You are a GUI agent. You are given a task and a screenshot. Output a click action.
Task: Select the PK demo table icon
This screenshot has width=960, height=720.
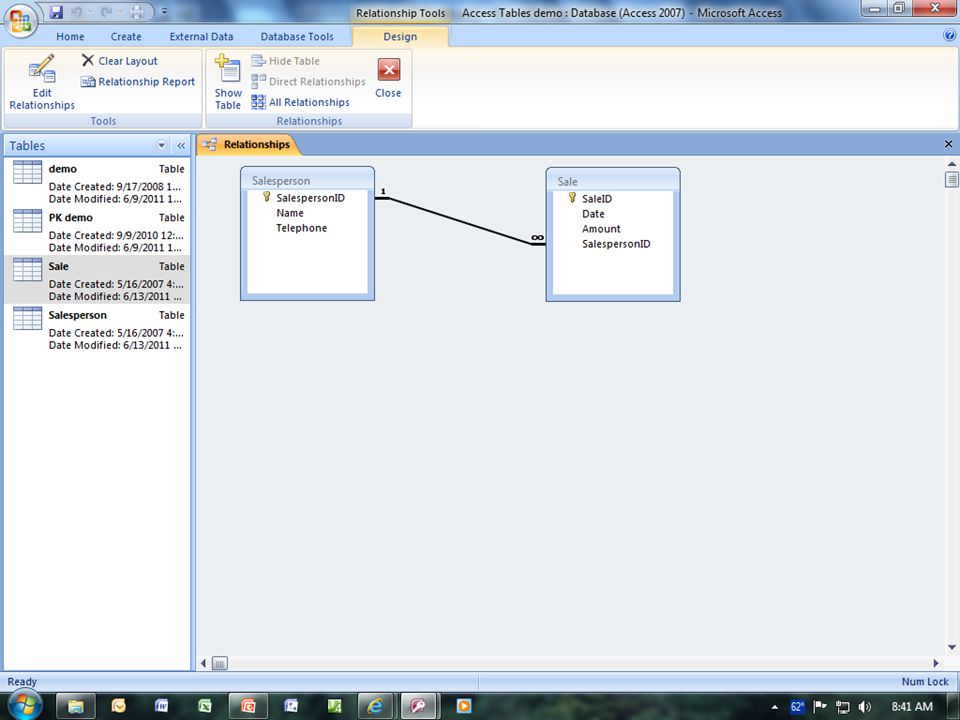(x=28, y=220)
